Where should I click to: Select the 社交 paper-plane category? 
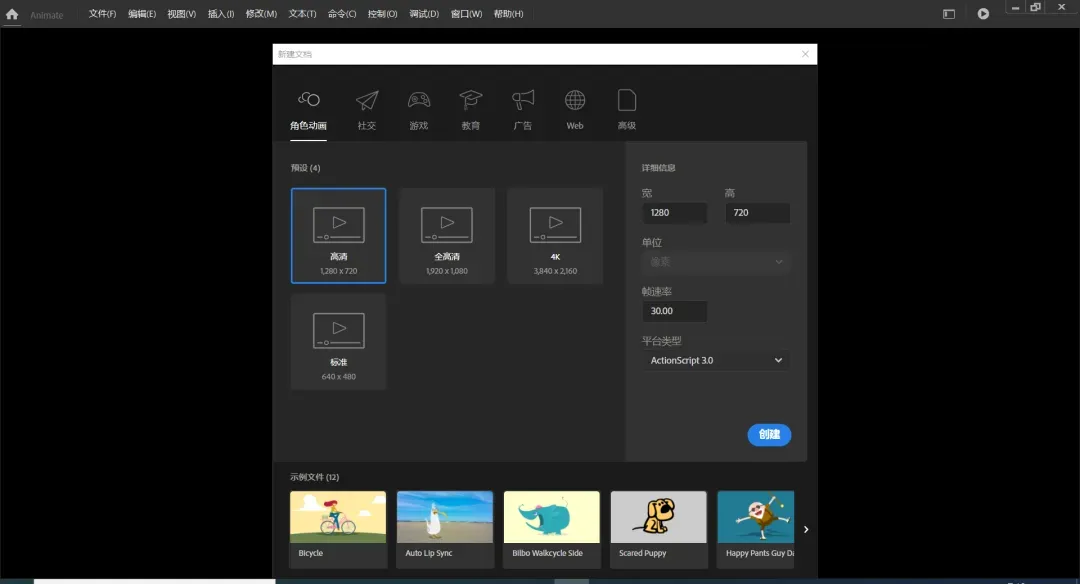coord(366,110)
